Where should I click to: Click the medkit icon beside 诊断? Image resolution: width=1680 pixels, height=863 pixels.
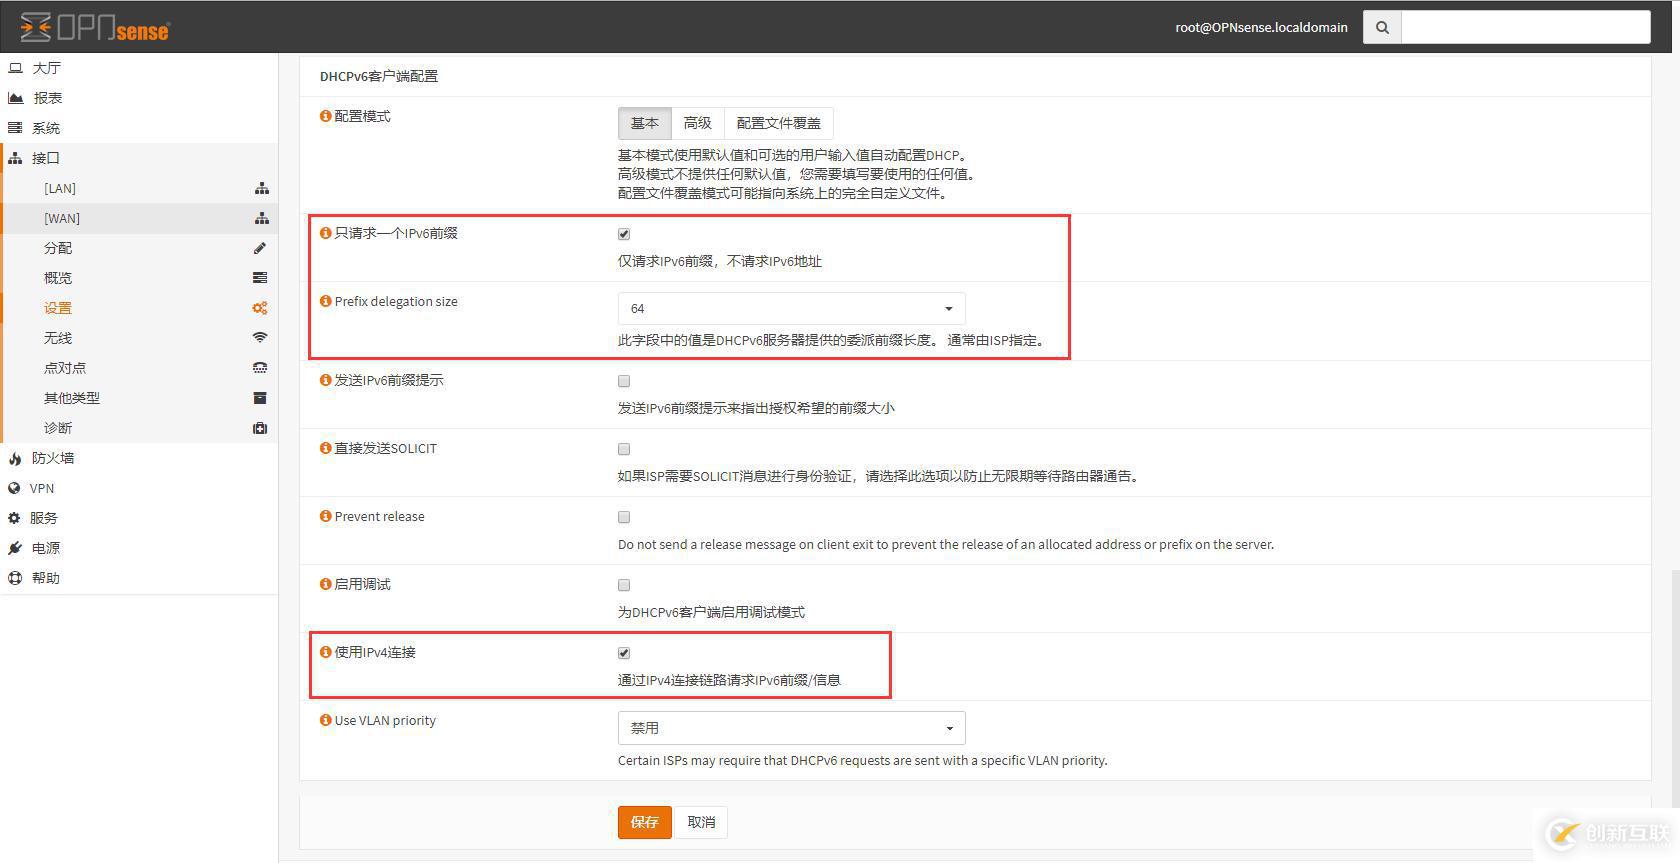coord(260,428)
